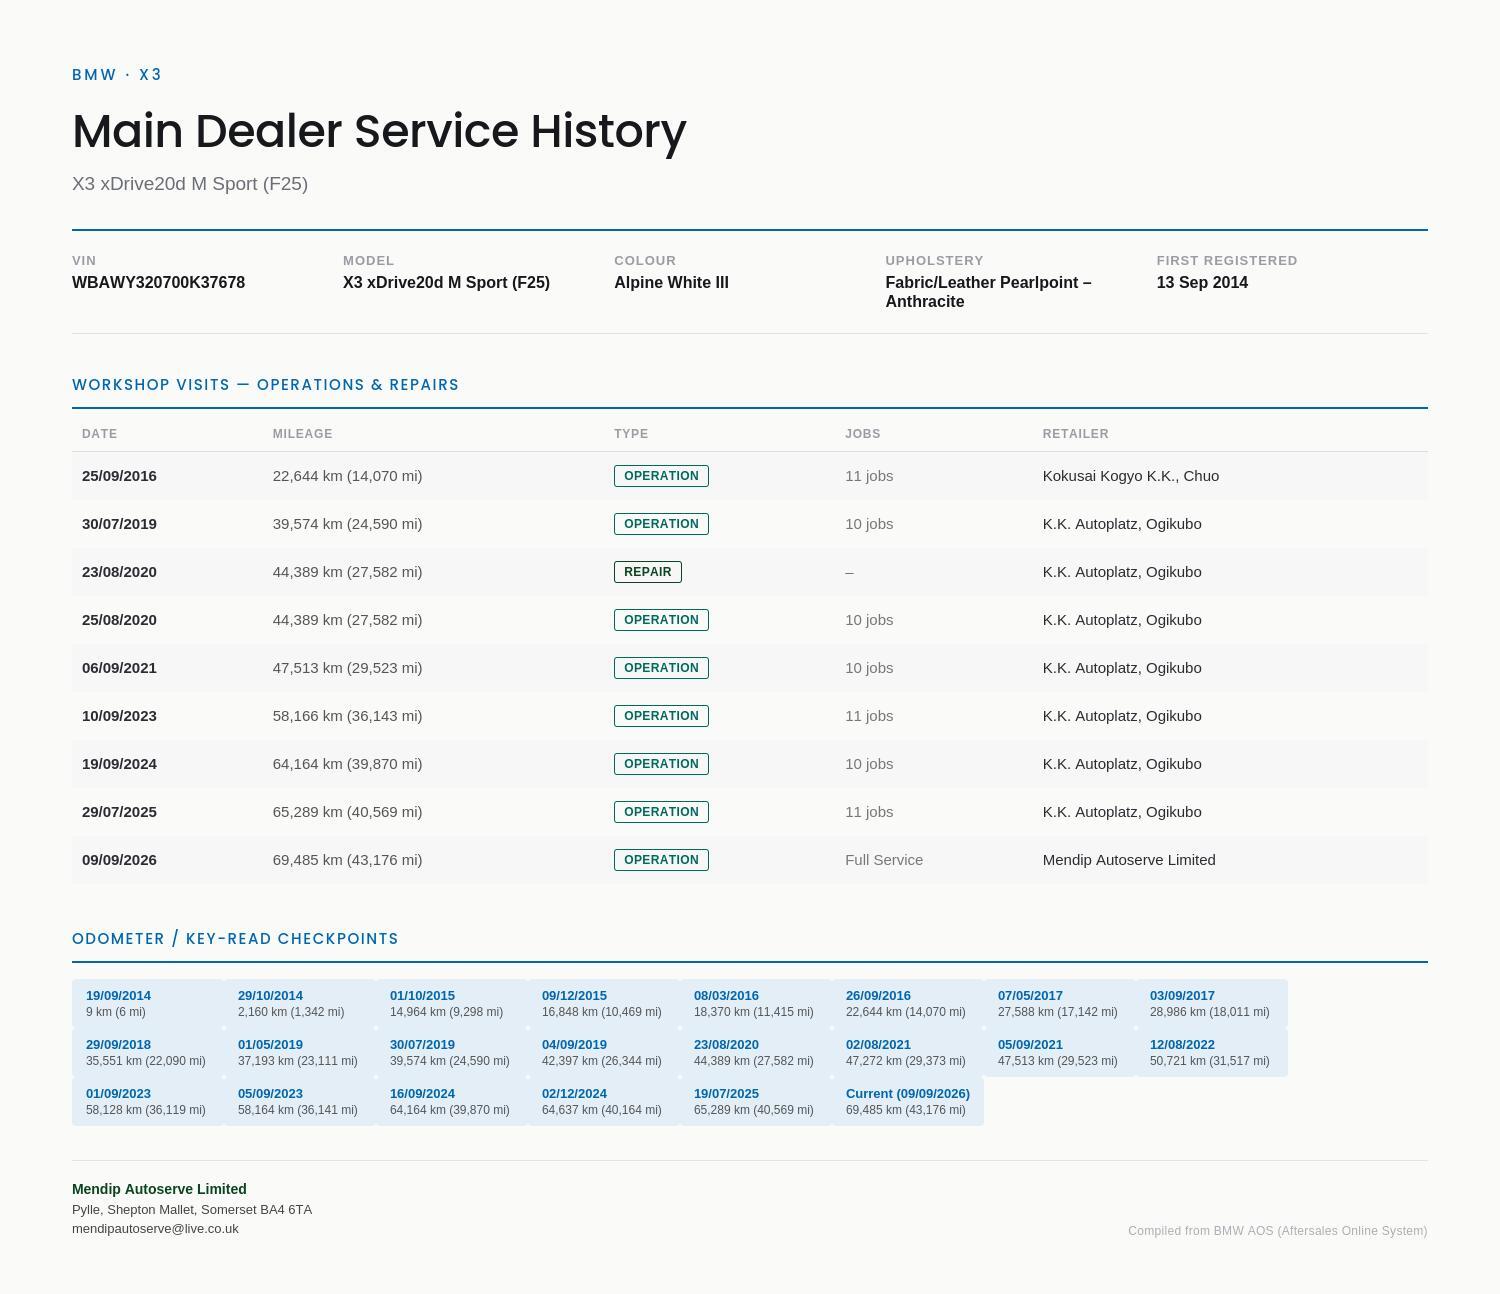Click the 02/08/2021 checkpoint card
The image size is (1500, 1294).
[908, 1053]
